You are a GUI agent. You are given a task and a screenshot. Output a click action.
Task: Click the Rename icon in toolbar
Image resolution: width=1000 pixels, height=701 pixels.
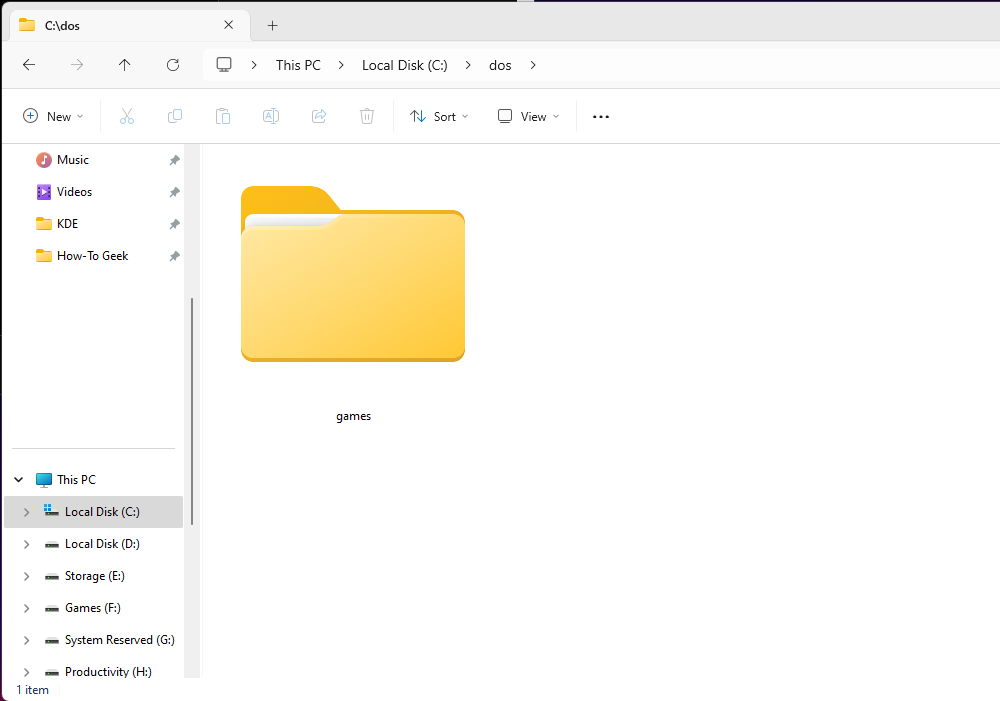[270, 116]
